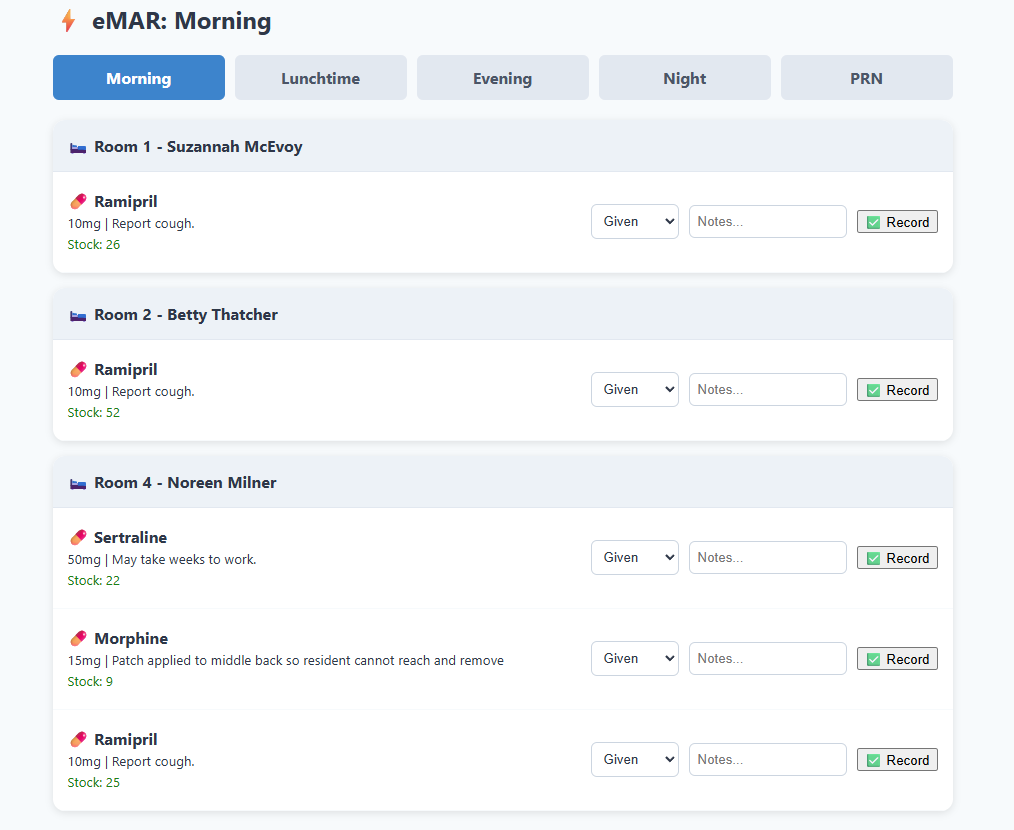The image size is (1014, 830).
Task: Record Betty Thatcher's Ramipril dose
Action: click(x=897, y=390)
